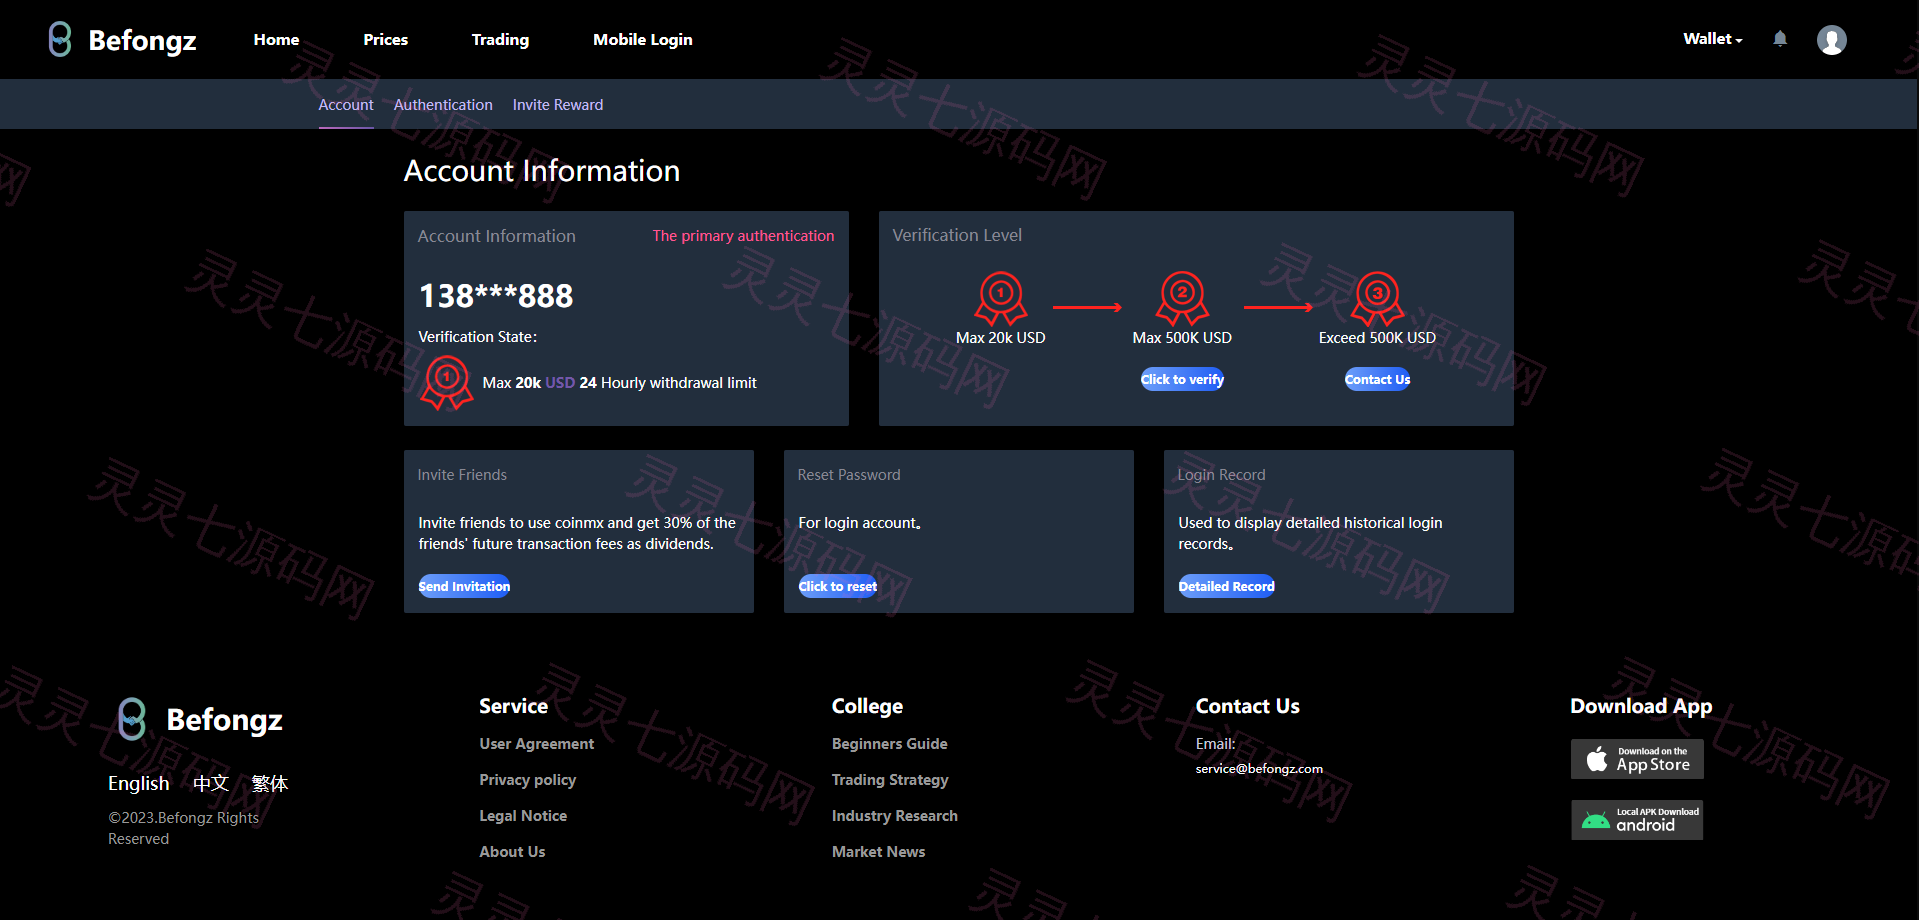Open the Trading Strategy link

890,780
